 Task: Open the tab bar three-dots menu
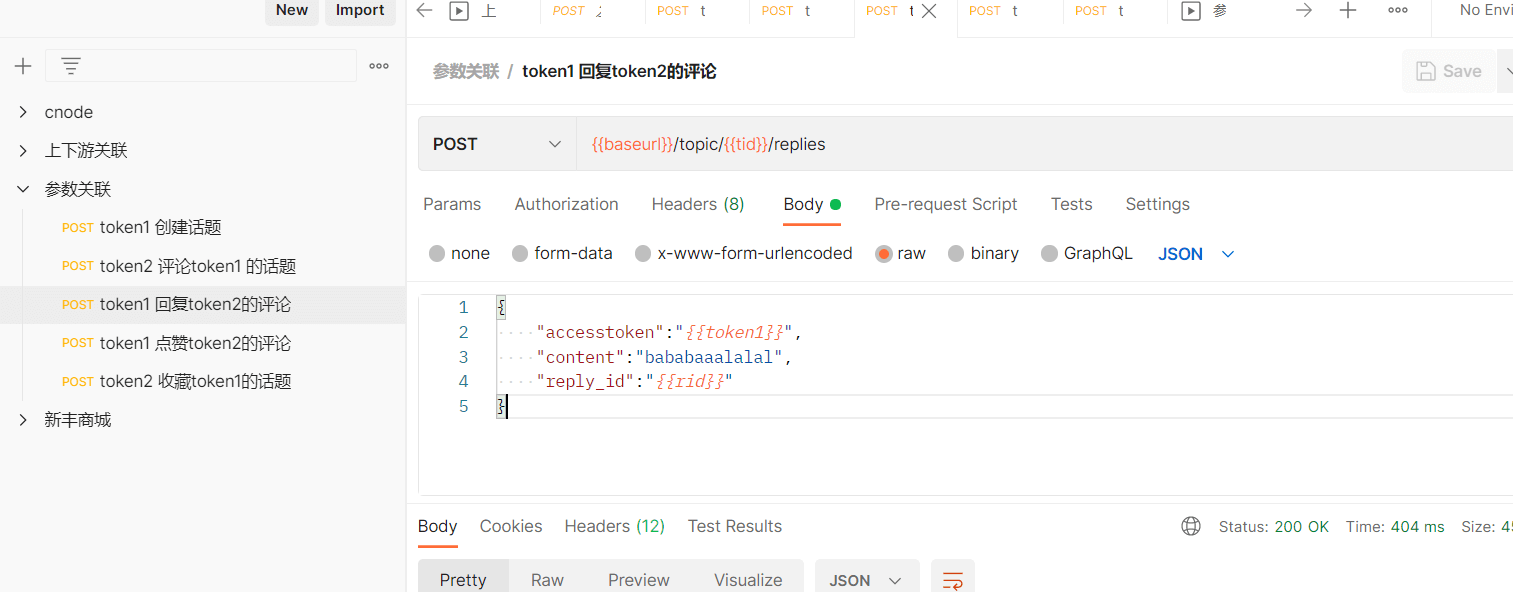(x=1398, y=11)
